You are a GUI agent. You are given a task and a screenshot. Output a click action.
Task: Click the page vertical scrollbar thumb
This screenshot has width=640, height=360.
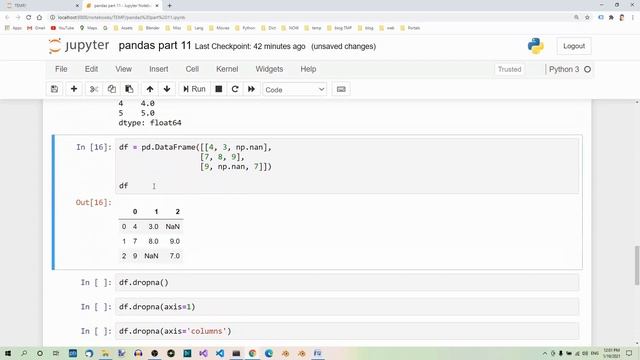637,266
